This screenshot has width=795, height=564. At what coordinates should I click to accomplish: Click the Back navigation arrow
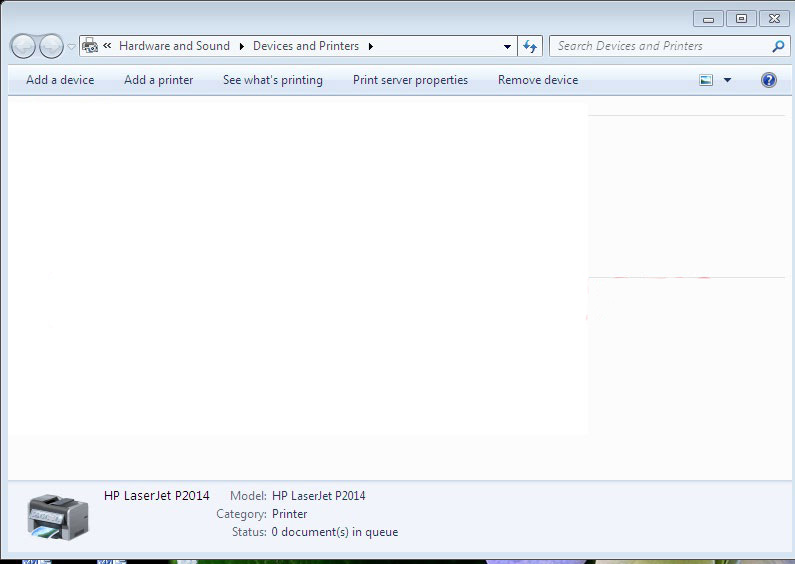23,46
